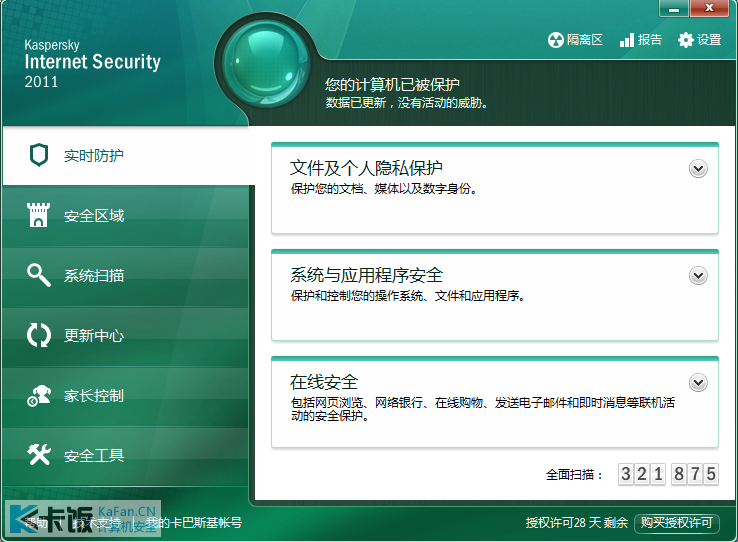This screenshot has height=542, width=738.
Task: Click the 保护和控制您的操作系统 description text
Action: point(408,296)
